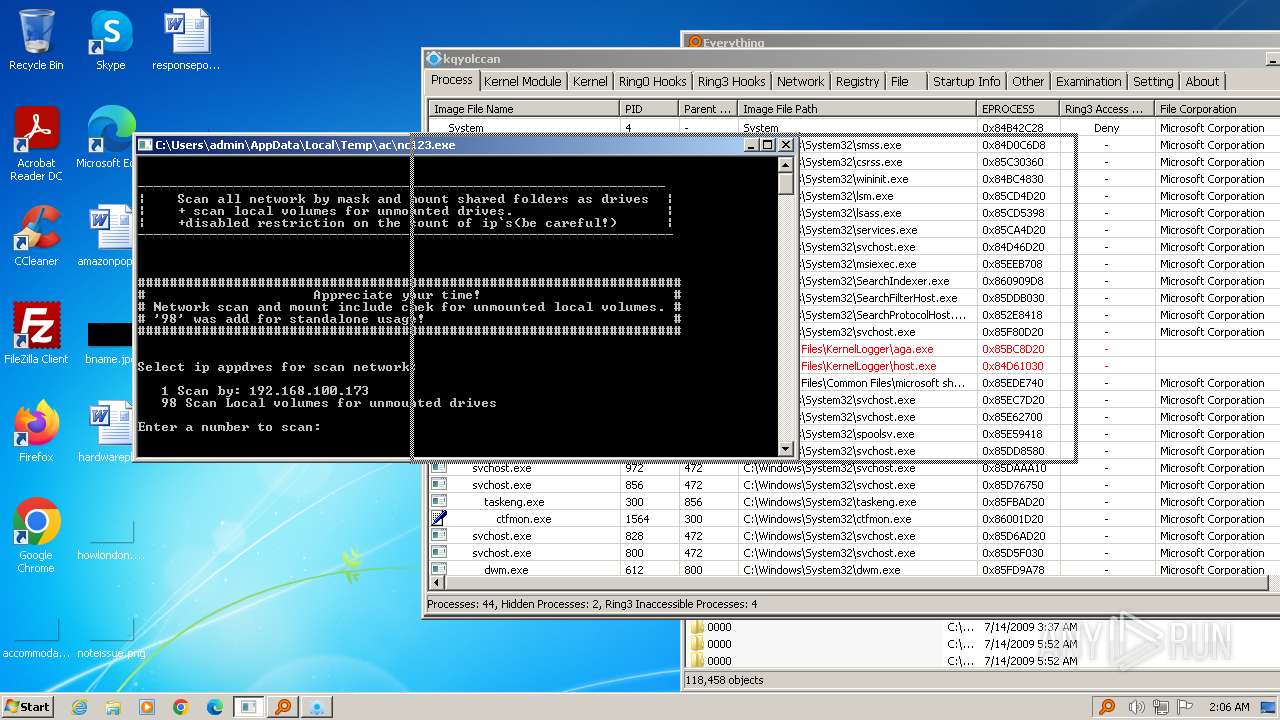The height and width of the screenshot is (720, 1280).
Task: Open the Startup Info tab
Action: [x=966, y=82]
